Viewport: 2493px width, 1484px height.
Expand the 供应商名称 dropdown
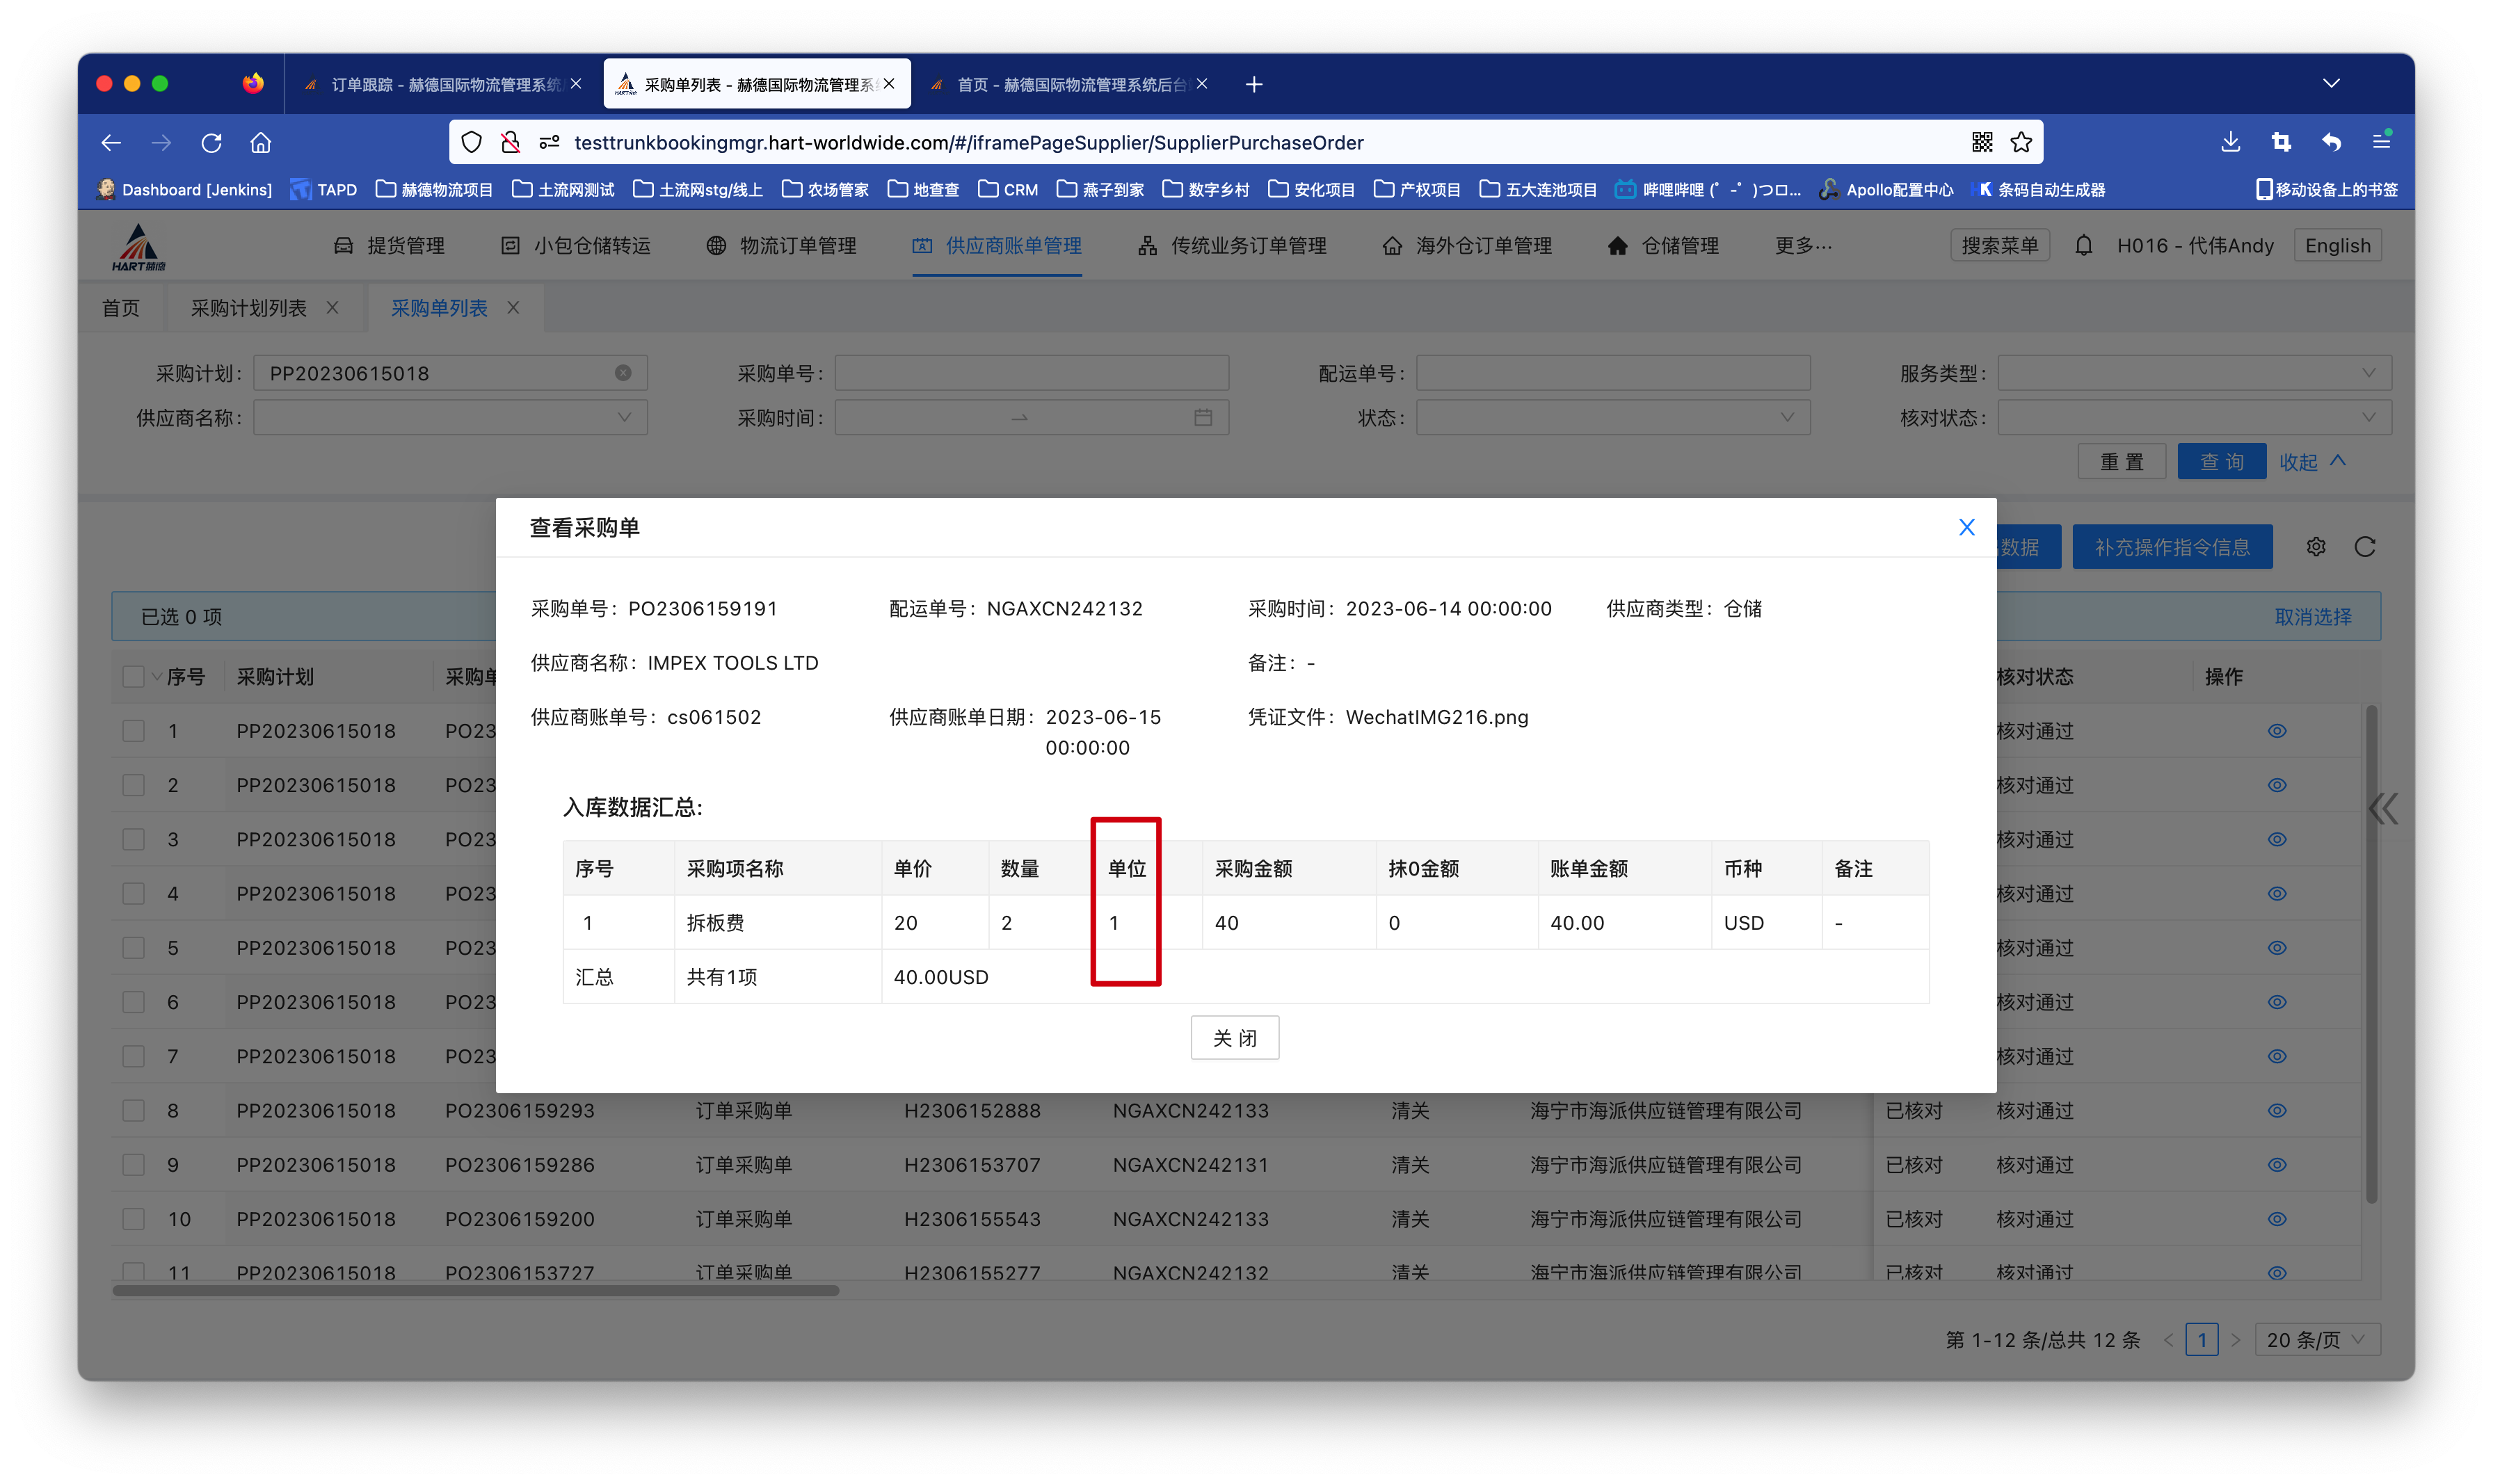pos(450,418)
